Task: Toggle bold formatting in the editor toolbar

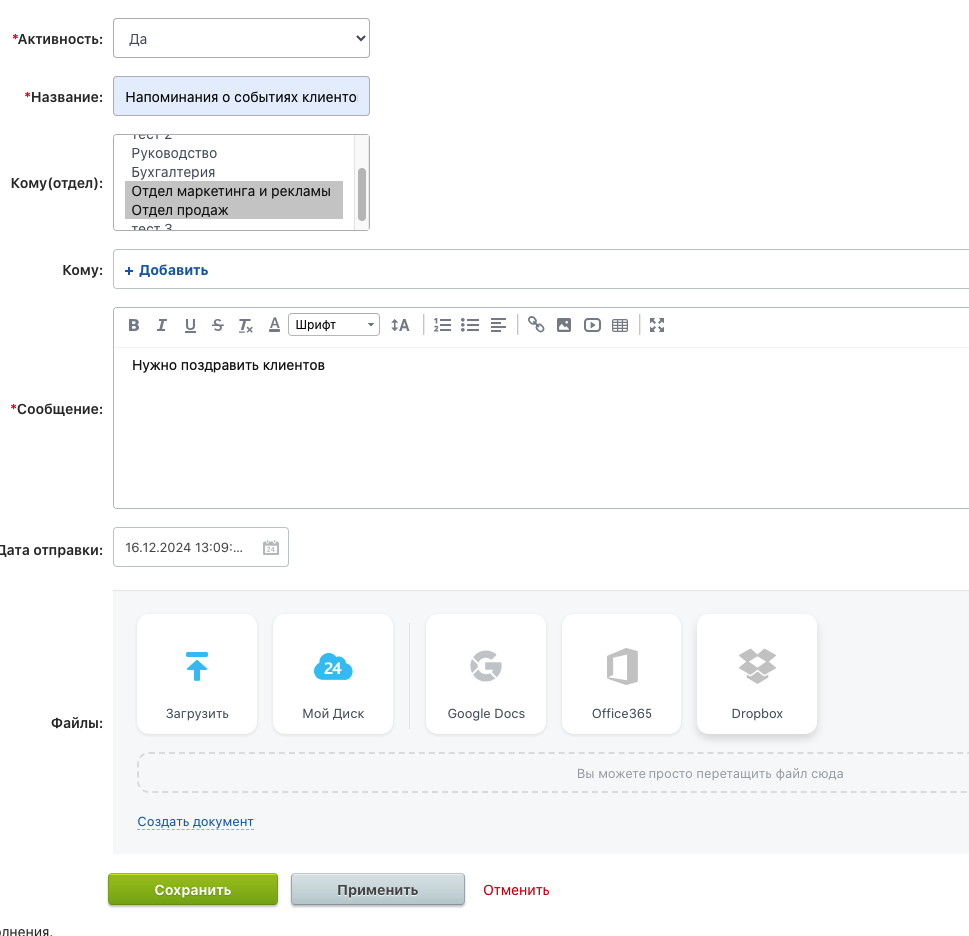Action: 133,325
